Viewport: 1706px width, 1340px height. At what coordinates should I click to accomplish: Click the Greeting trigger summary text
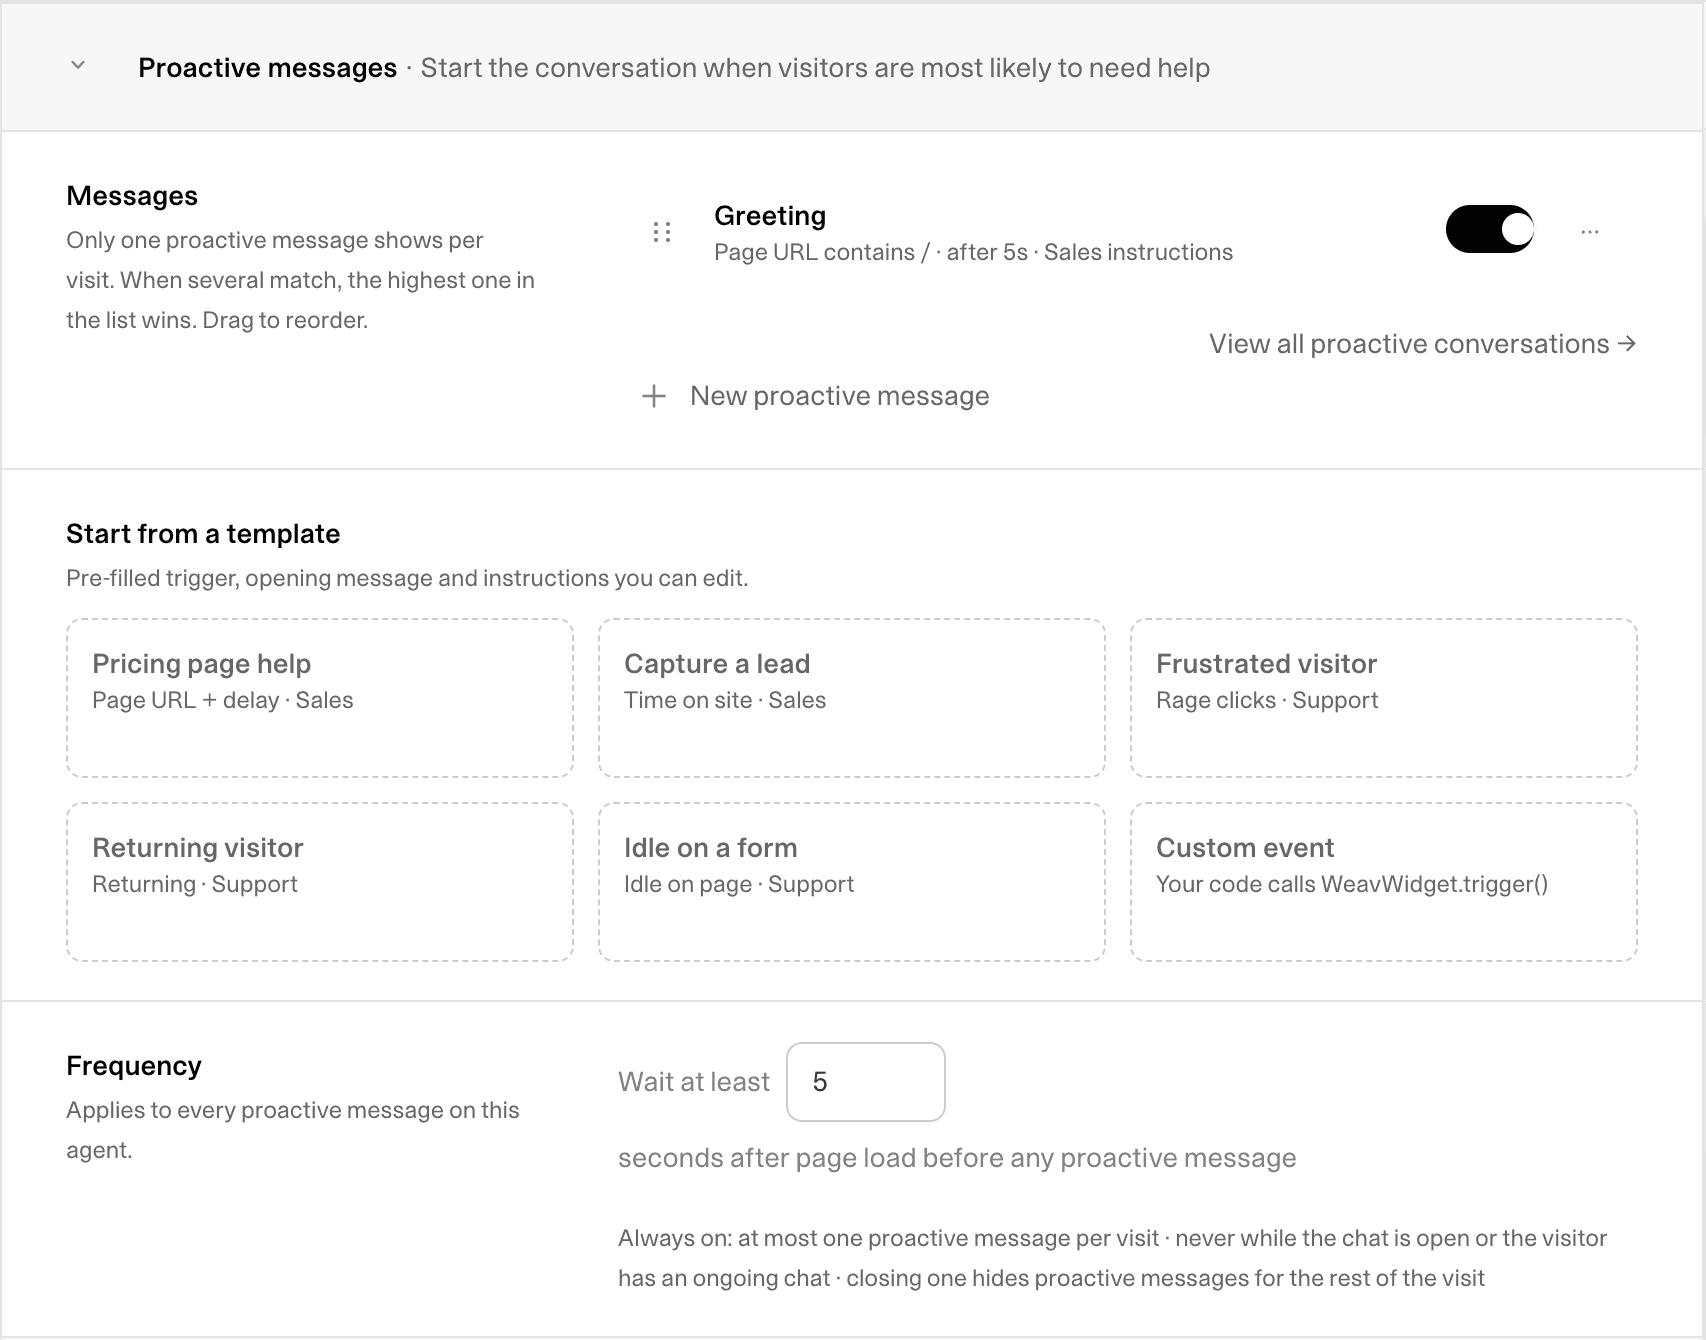tap(973, 252)
